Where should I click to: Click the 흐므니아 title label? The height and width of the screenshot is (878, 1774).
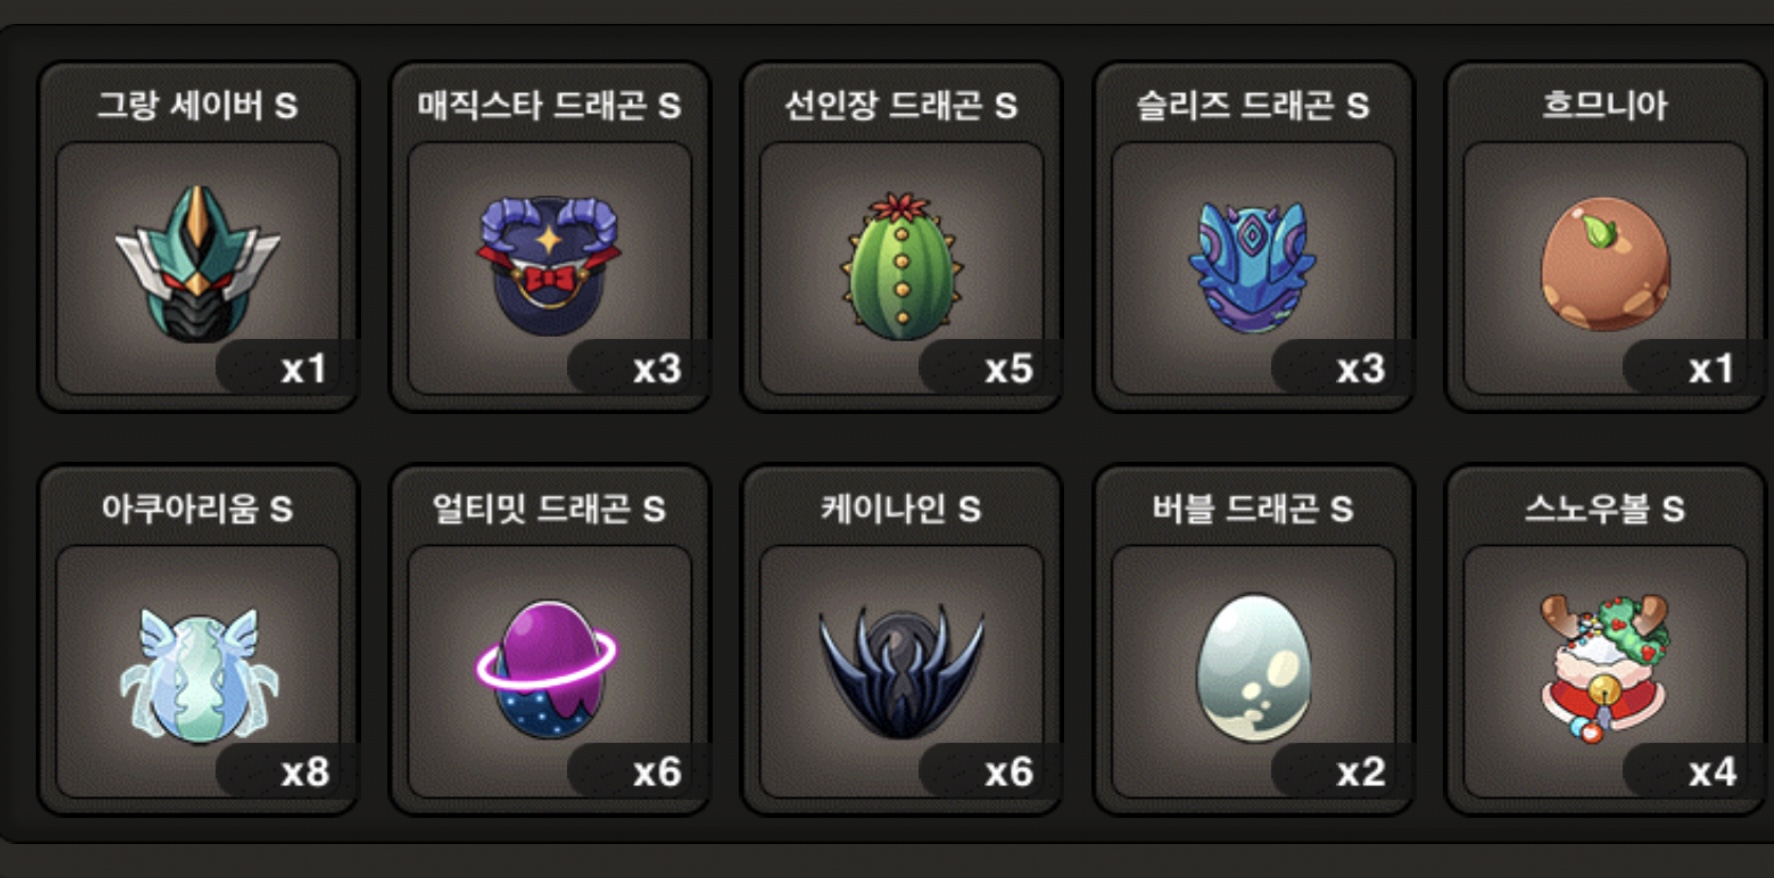point(1605,105)
